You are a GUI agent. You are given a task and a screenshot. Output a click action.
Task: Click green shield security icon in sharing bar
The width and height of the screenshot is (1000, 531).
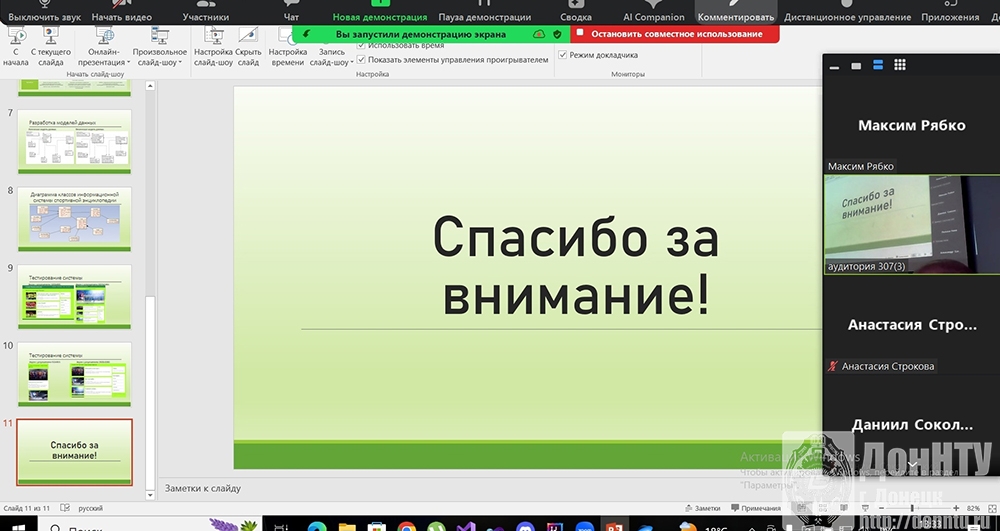tap(557, 34)
